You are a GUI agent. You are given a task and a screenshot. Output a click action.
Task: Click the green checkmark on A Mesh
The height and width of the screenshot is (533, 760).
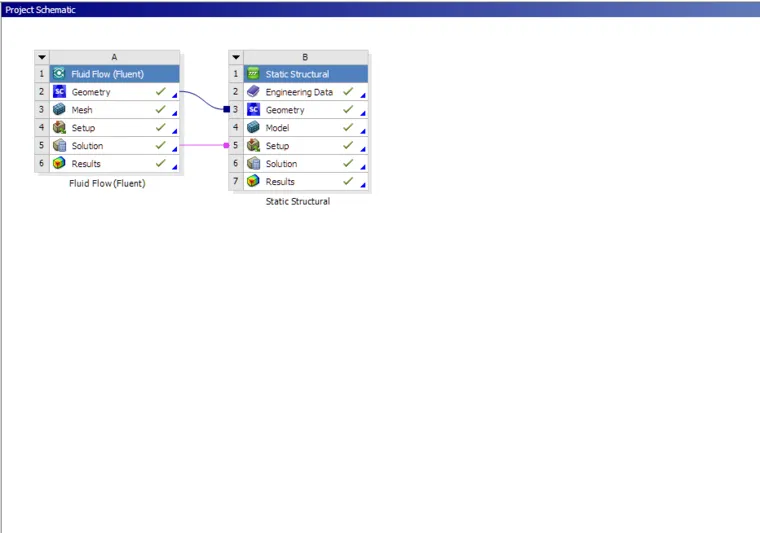[x=160, y=109]
